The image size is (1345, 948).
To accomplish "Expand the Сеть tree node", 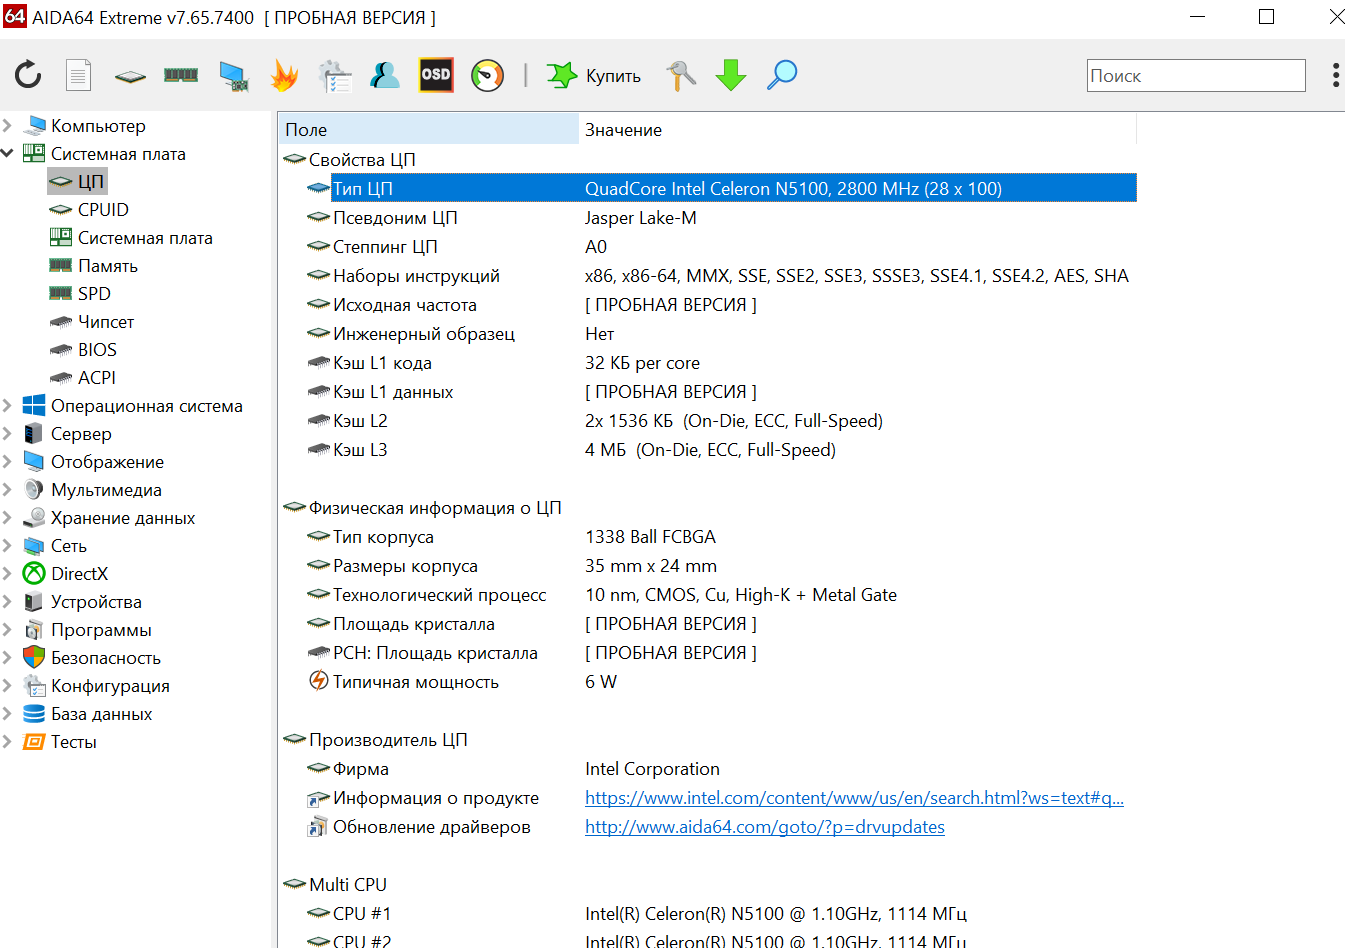I will [x=8, y=546].
